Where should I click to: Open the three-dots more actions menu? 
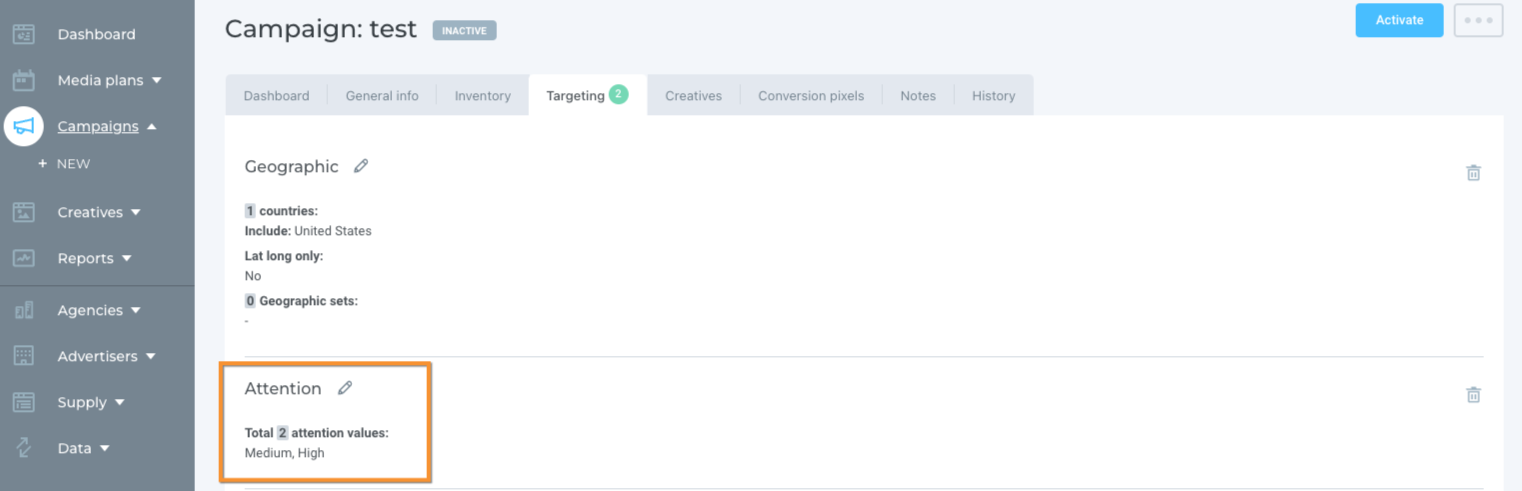(x=1478, y=20)
